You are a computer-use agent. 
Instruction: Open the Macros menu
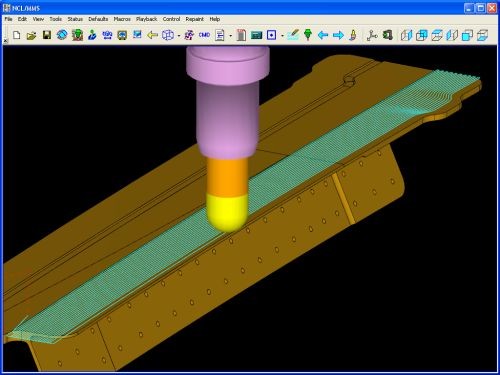(x=122, y=19)
